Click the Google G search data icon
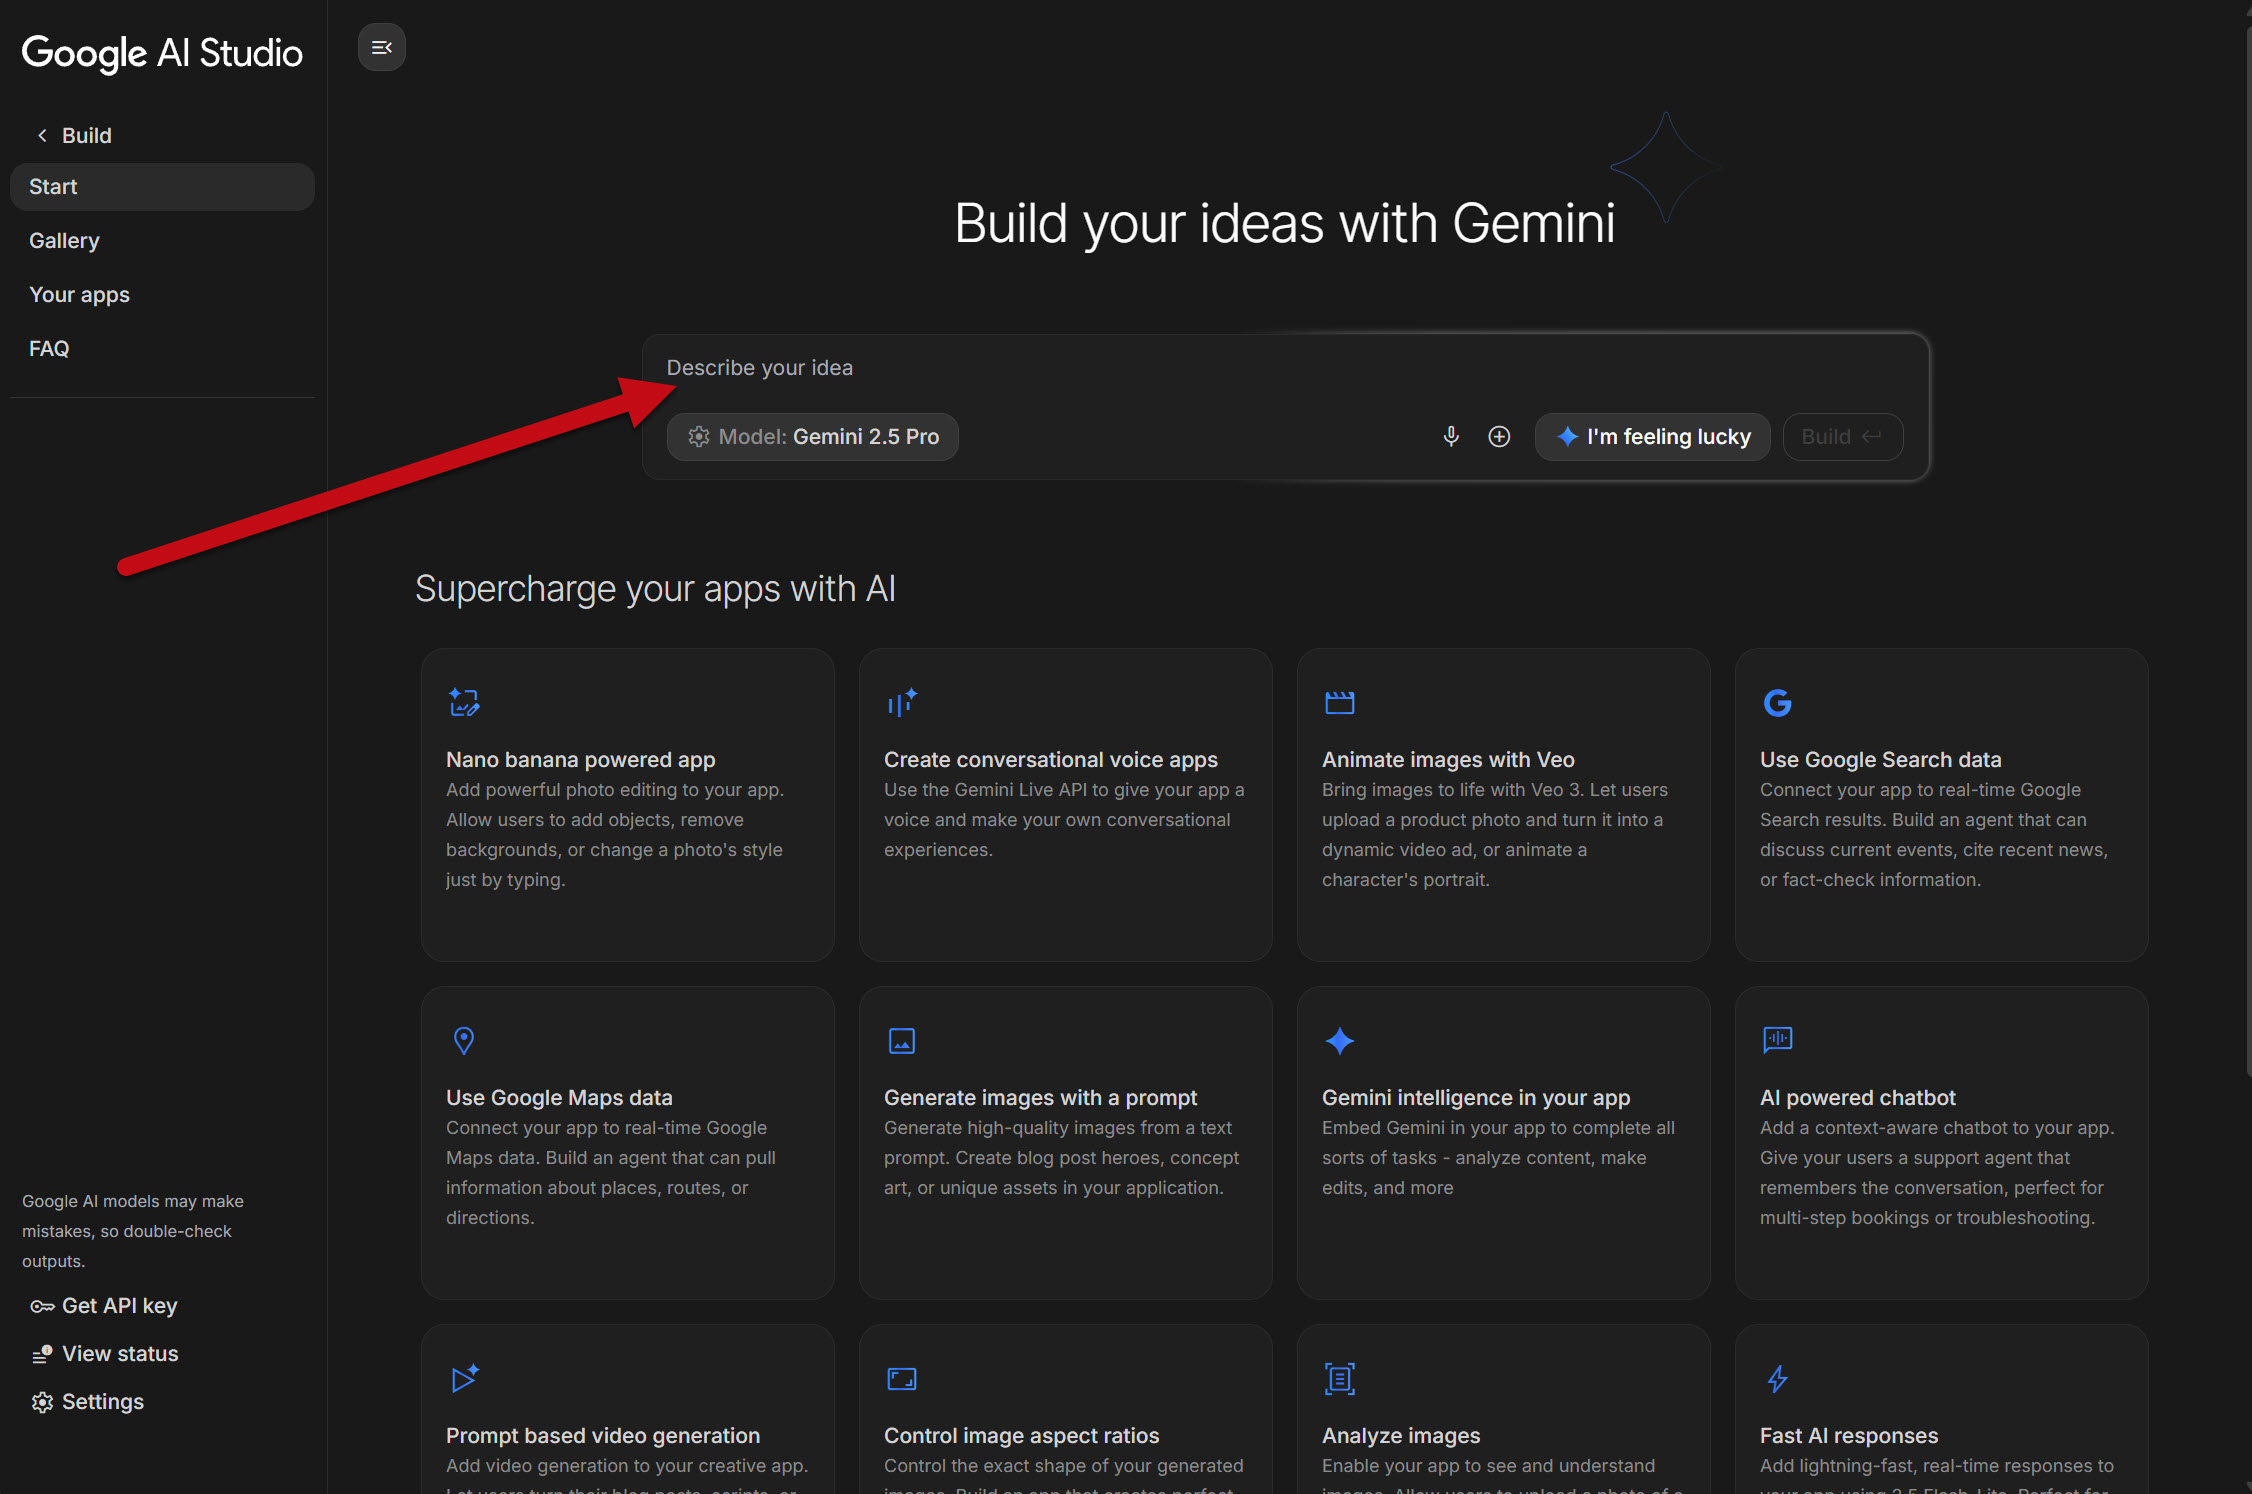 1777,702
